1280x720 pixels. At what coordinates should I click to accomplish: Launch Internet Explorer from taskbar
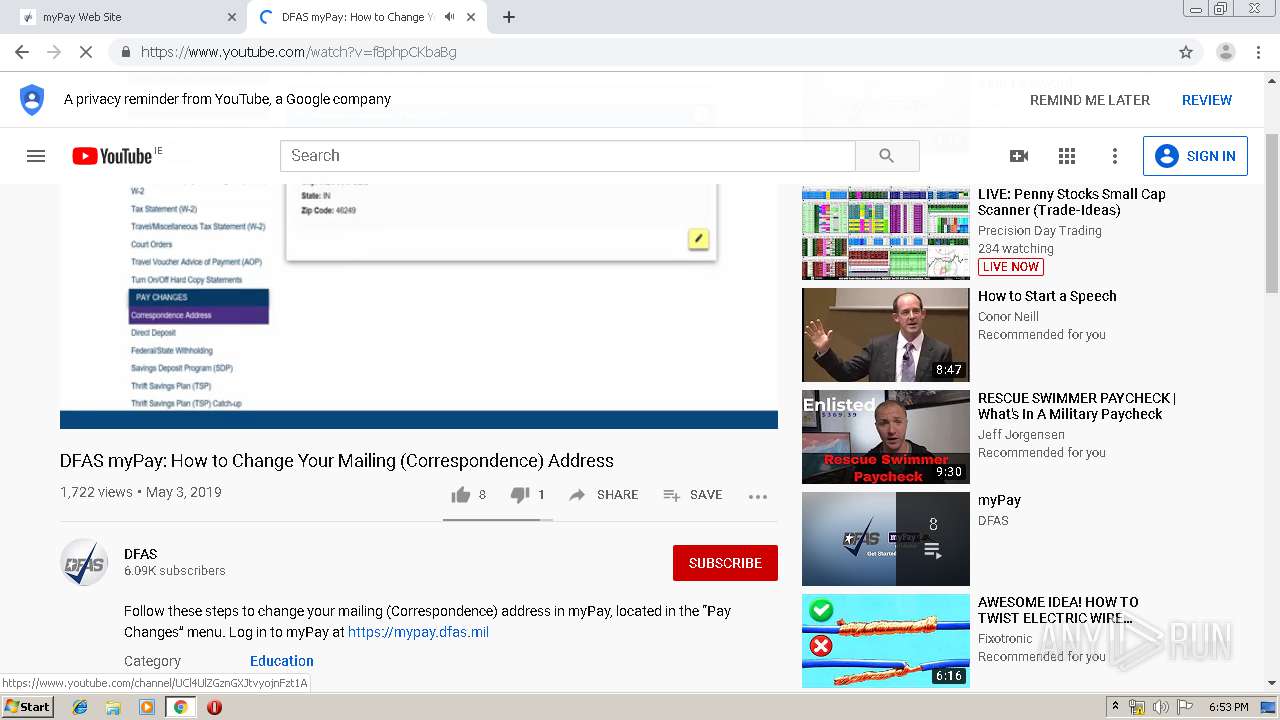80,707
